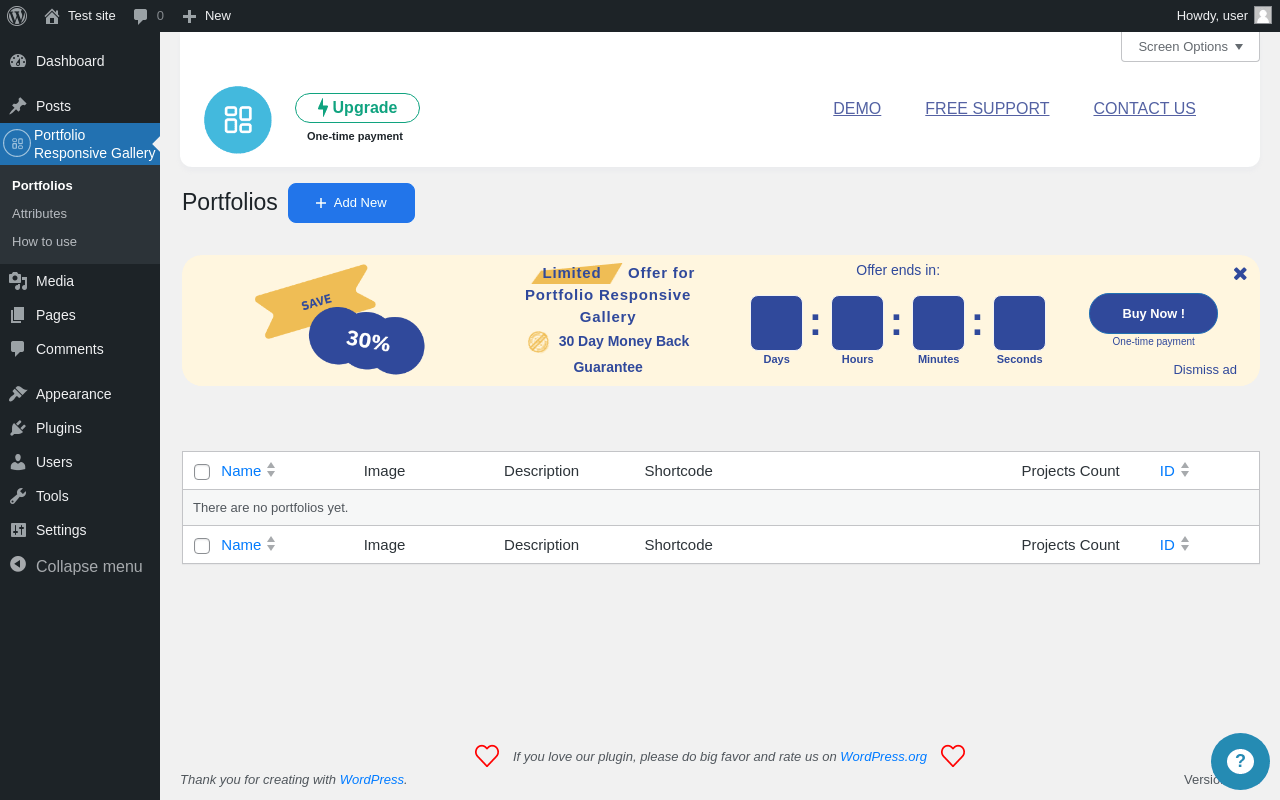The width and height of the screenshot is (1280, 800).
Task: Click the user avatar next to Howdy, user
Action: click(1263, 15)
